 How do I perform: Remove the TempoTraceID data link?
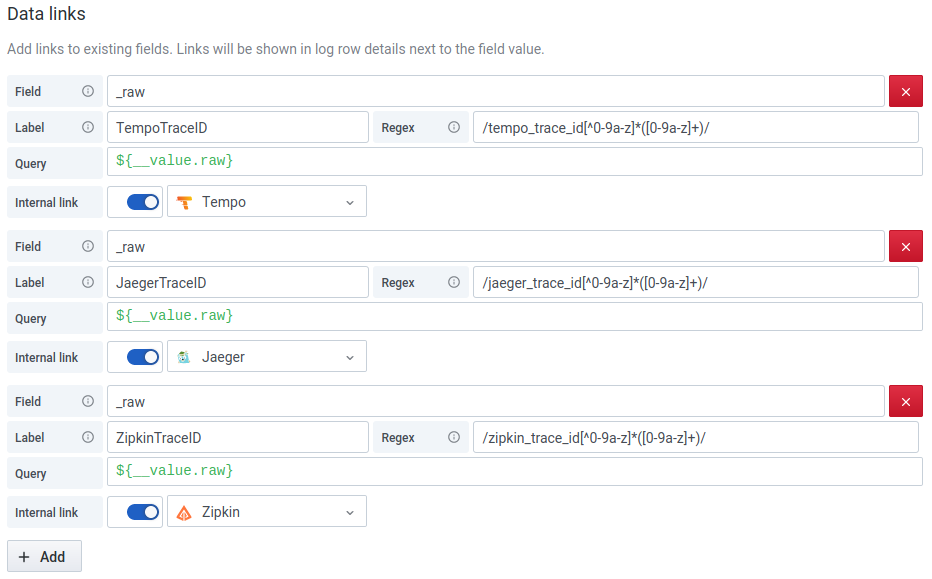pyautogui.click(x=906, y=91)
